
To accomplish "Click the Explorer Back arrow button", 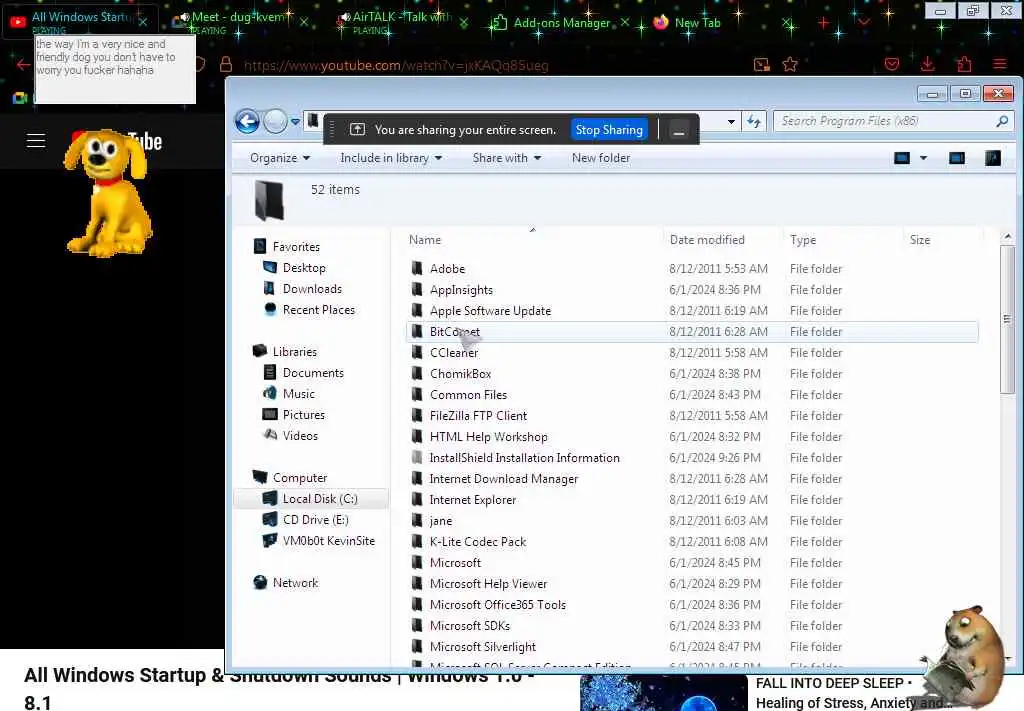I will point(248,121).
